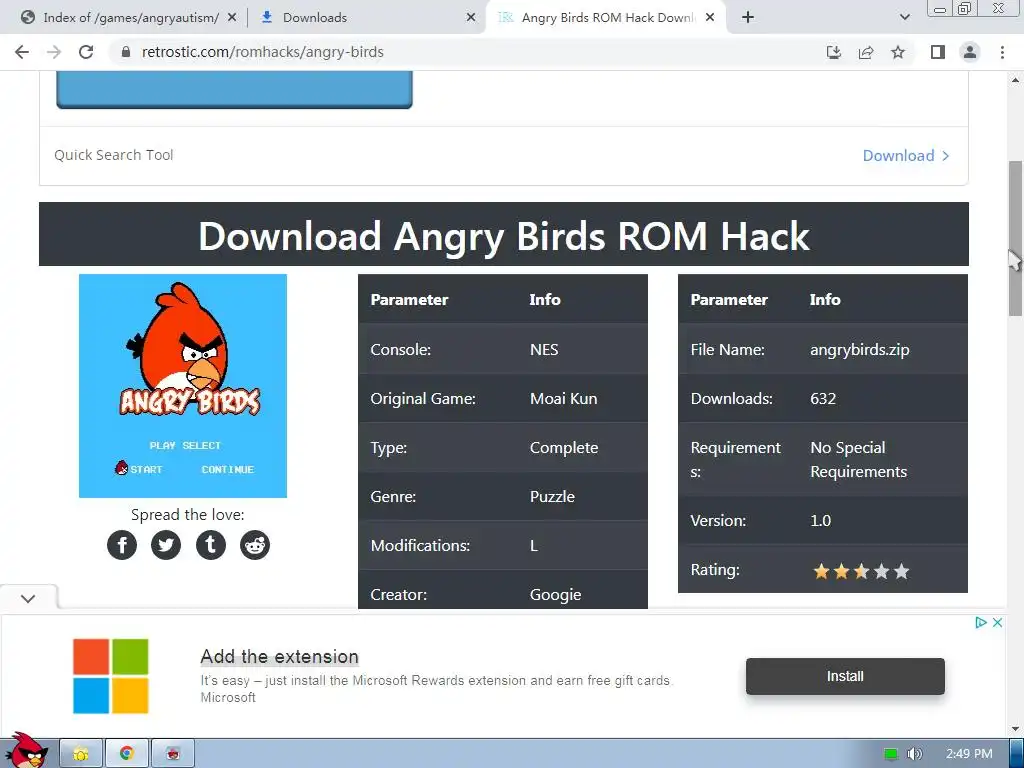View site security lock info
Image resolution: width=1024 pixels, height=768 pixels.
(126, 52)
